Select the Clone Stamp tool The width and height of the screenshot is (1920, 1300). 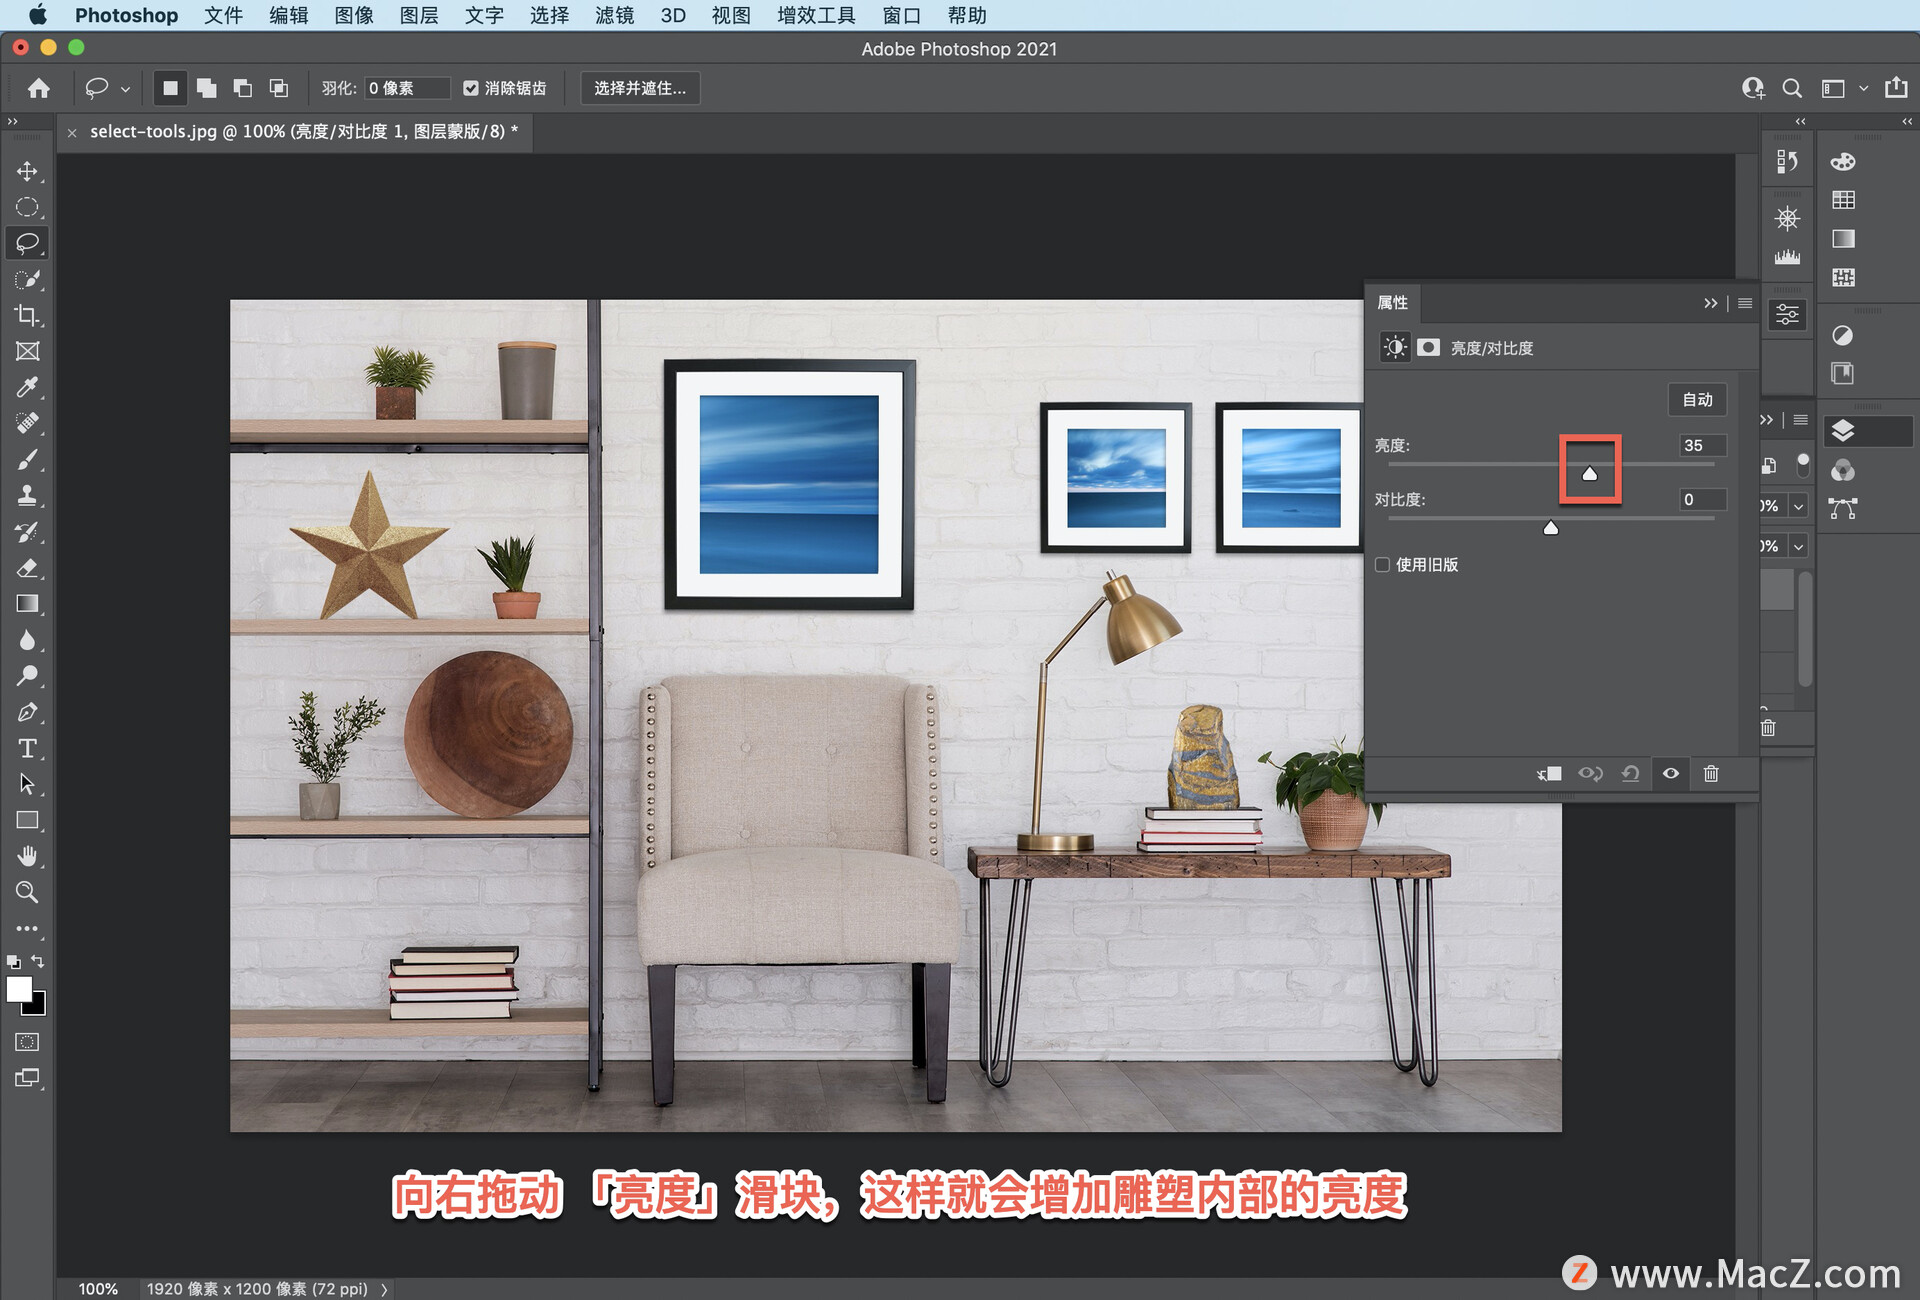pos(27,495)
